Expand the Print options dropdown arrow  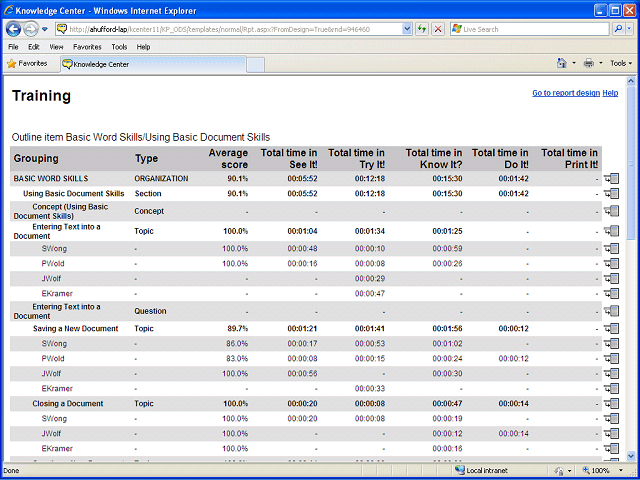point(601,63)
